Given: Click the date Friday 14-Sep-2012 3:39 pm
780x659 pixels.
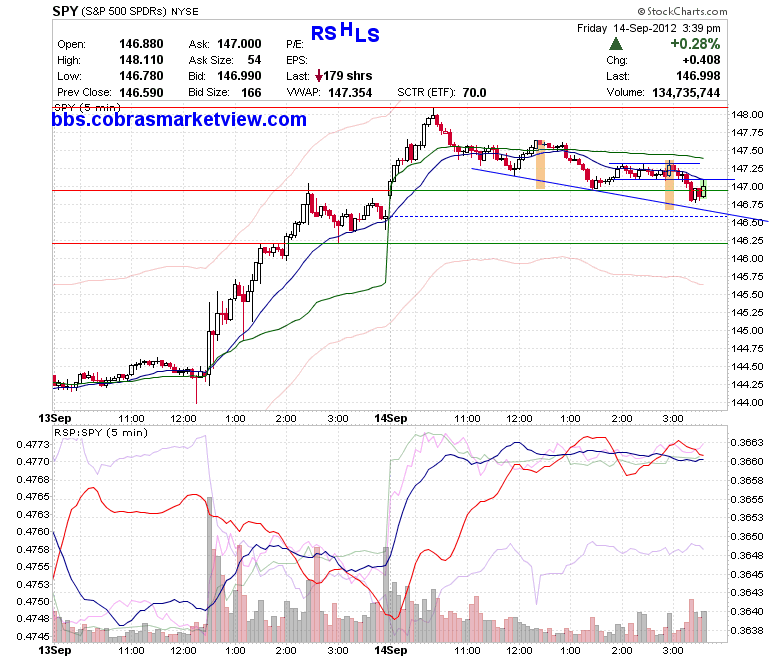Looking at the screenshot, I should click(x=649, y=28).
